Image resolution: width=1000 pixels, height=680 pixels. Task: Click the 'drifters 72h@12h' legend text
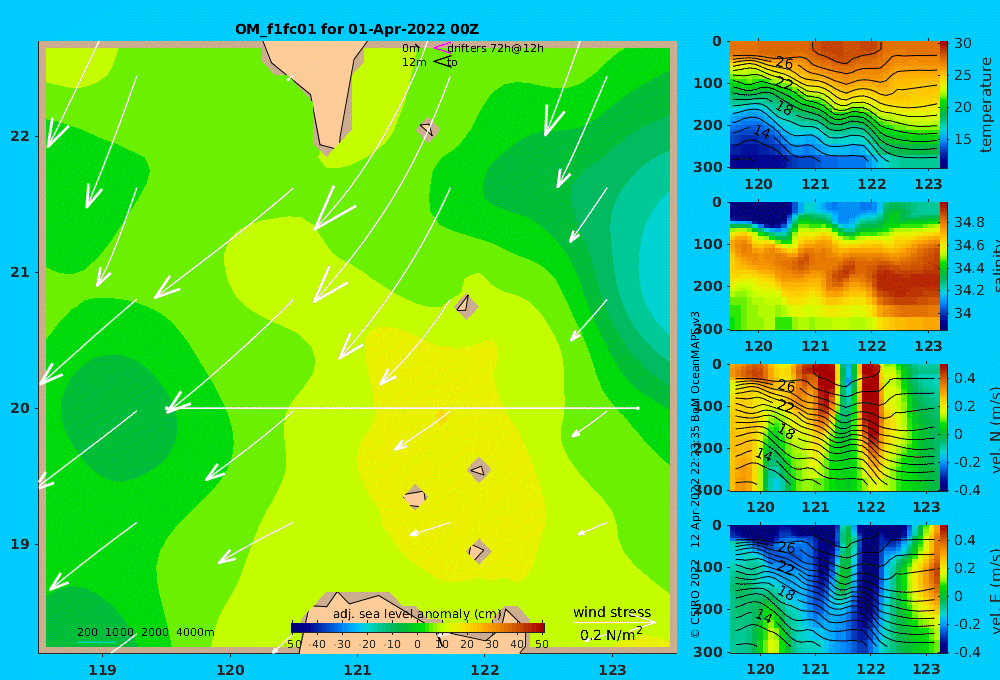pos(496,48)
